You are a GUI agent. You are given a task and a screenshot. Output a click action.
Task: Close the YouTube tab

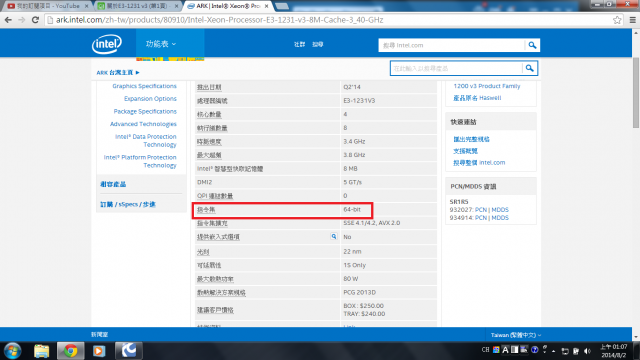click(87, 6)
